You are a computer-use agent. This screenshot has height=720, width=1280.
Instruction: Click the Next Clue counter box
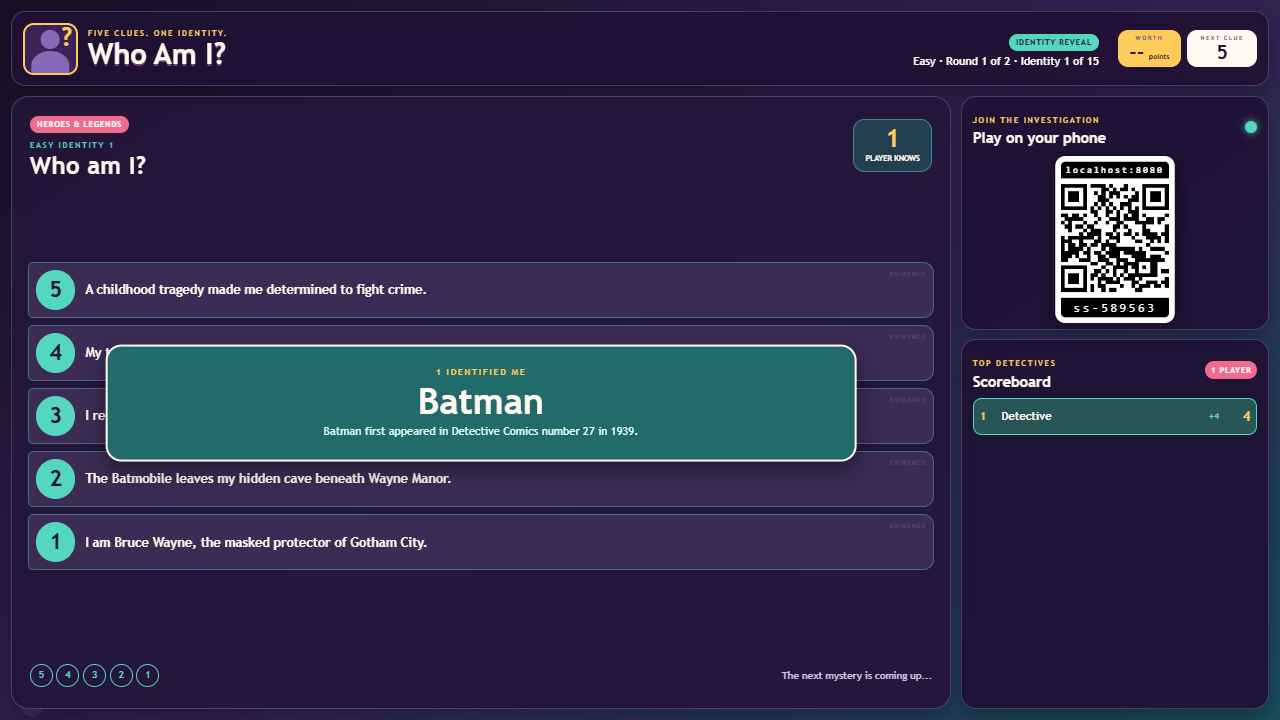coord(1222,49)
